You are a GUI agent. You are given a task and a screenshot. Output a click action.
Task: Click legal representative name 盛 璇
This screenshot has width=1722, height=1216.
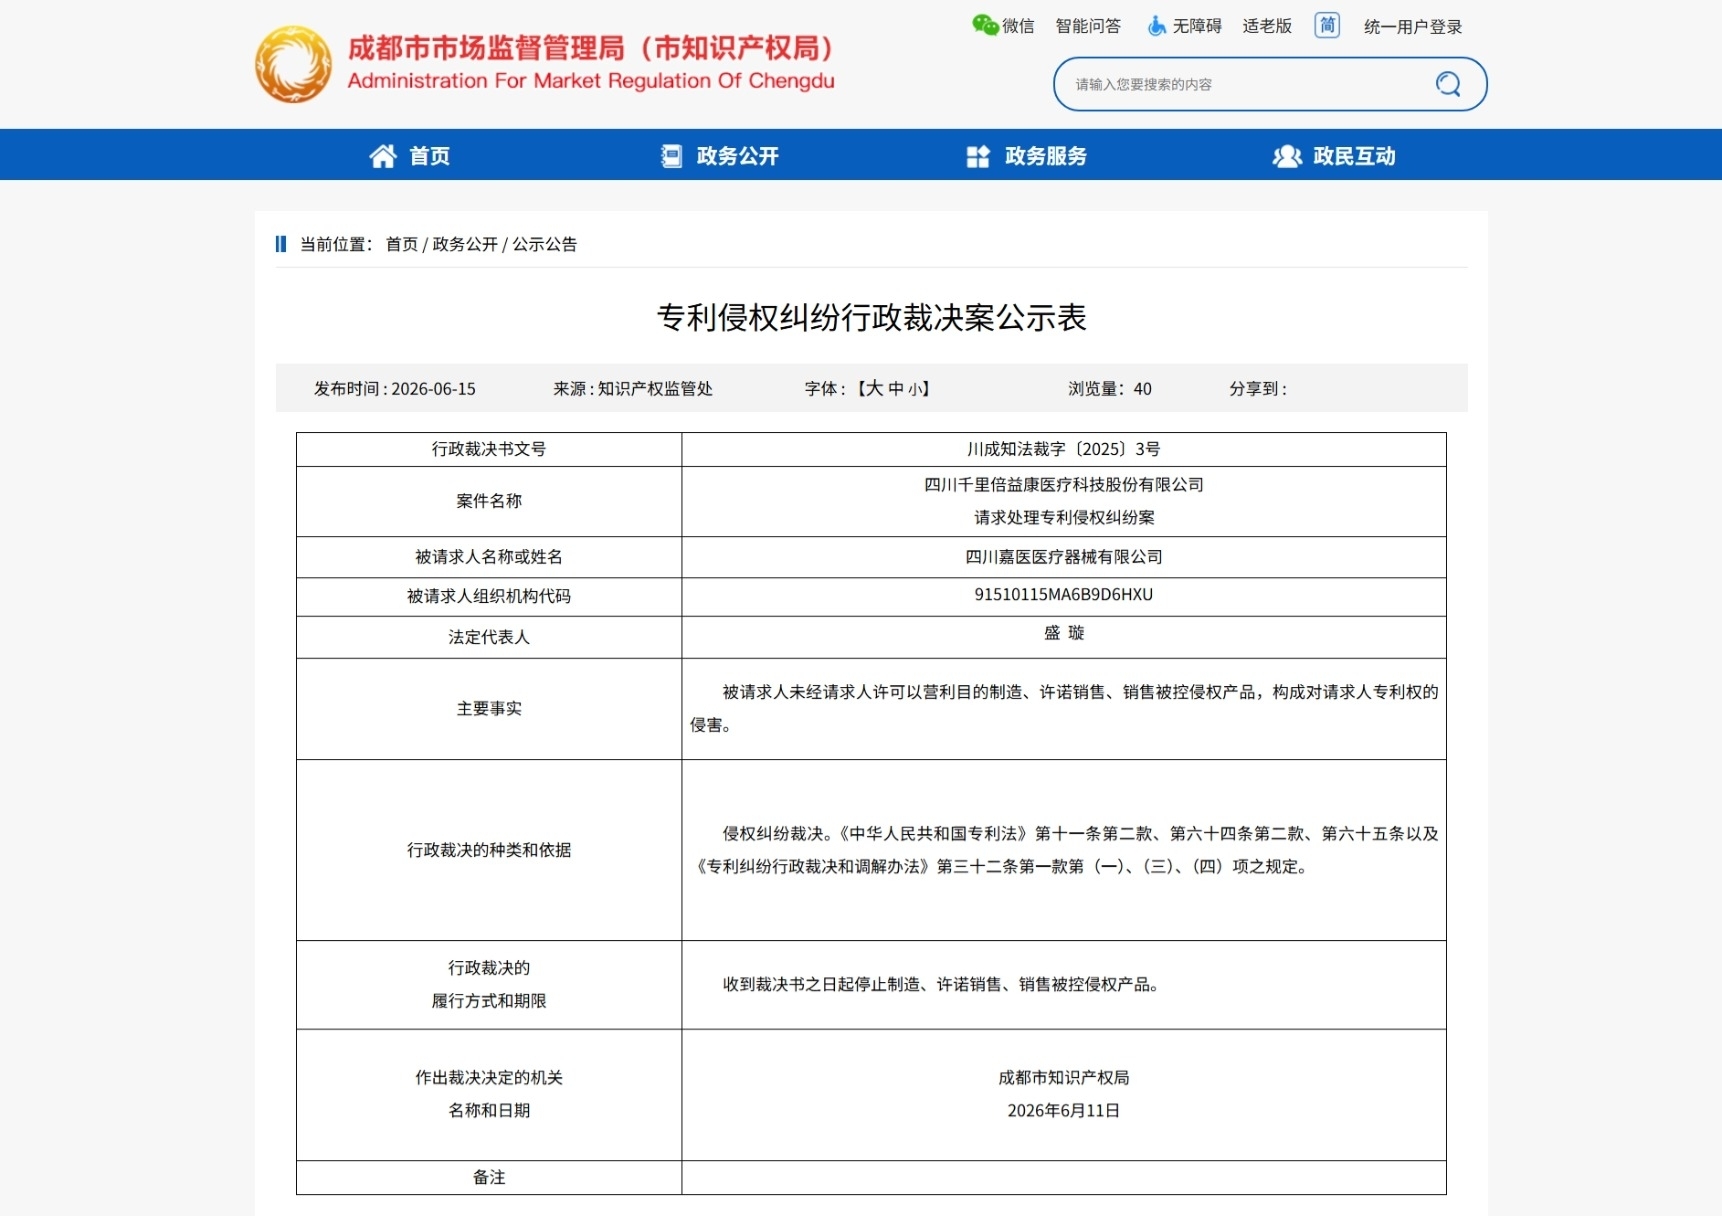pyautogui.click(x=1064, y=633)
